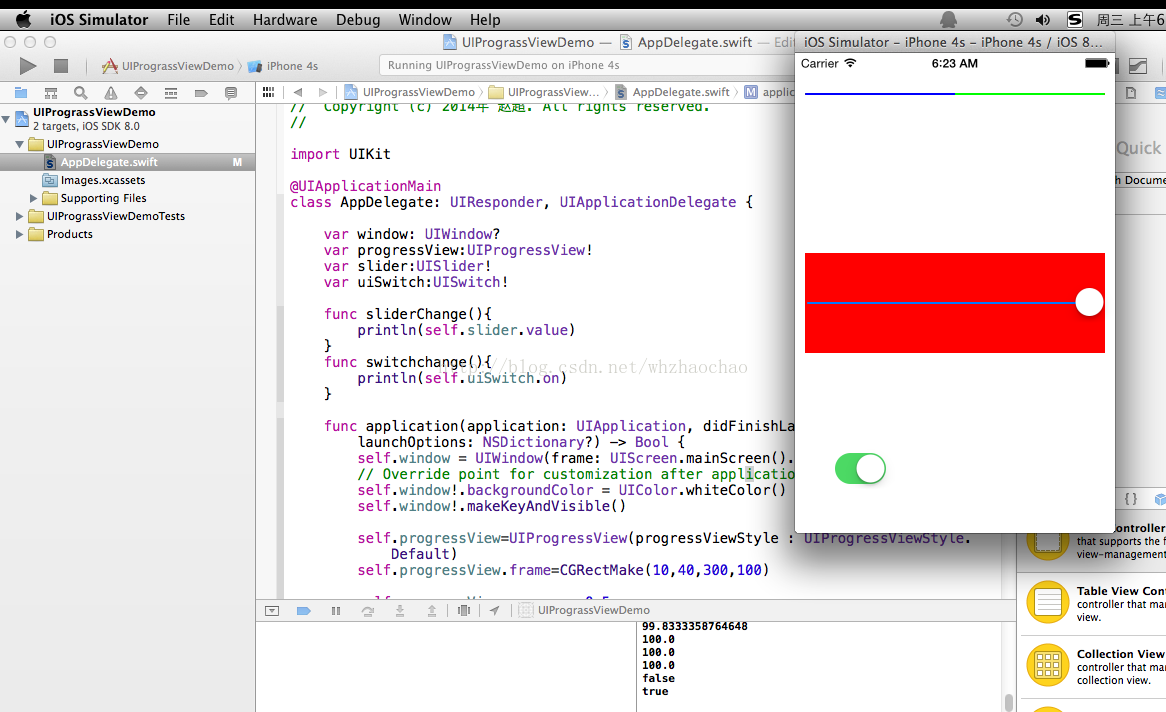Click UIPrograssViewDemo project in jump bar
This screenshot has width=1166, height=712.
[410, 92]
